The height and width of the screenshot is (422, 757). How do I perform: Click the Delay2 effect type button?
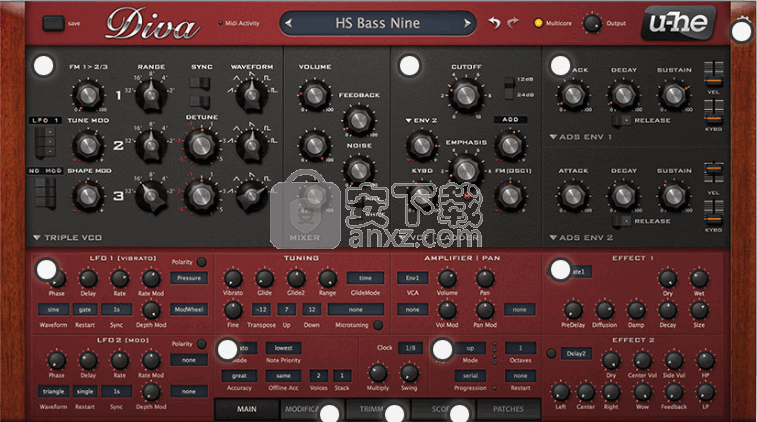coord(575,353)
